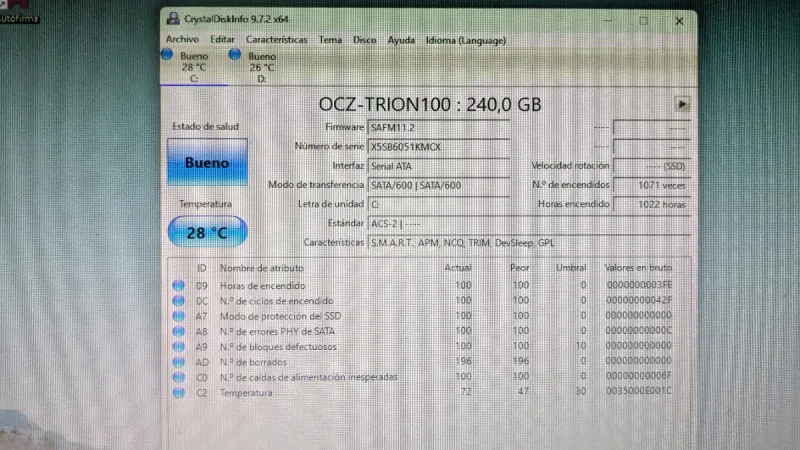Screen dimensions: 800x450
Task: Select 'N.º de caídas de alimentación inesperadas'
Action: pos(308,378)
